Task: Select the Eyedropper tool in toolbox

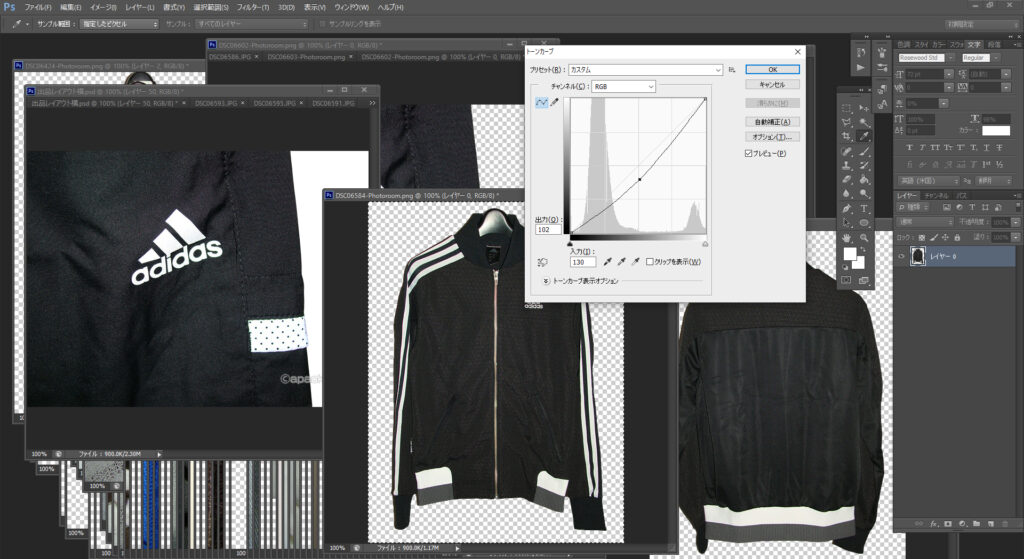Action: pos(865,136)
